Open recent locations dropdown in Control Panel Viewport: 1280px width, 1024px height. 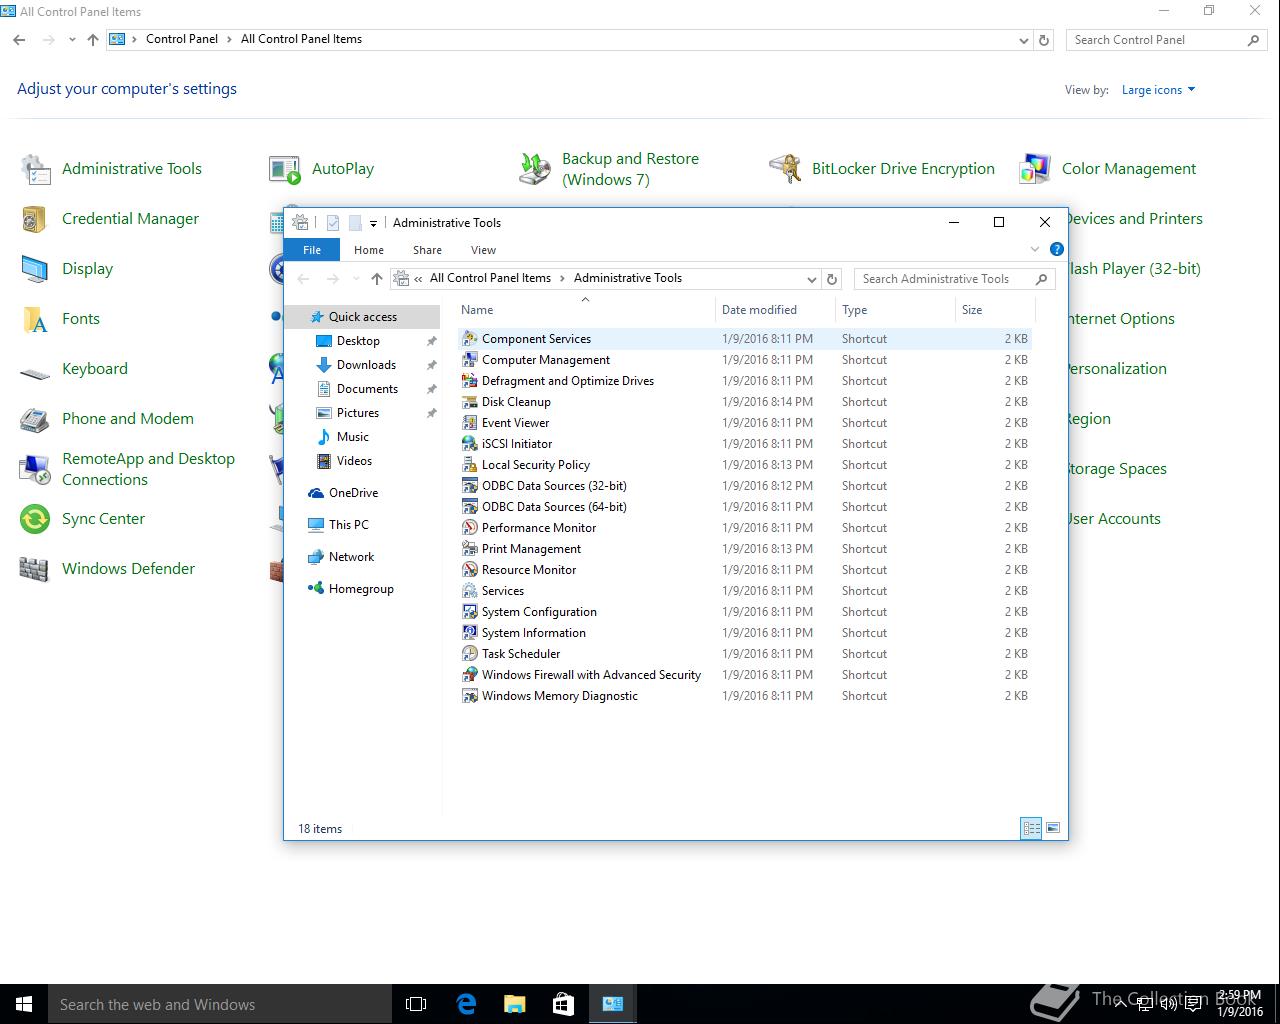click(72, 40)
